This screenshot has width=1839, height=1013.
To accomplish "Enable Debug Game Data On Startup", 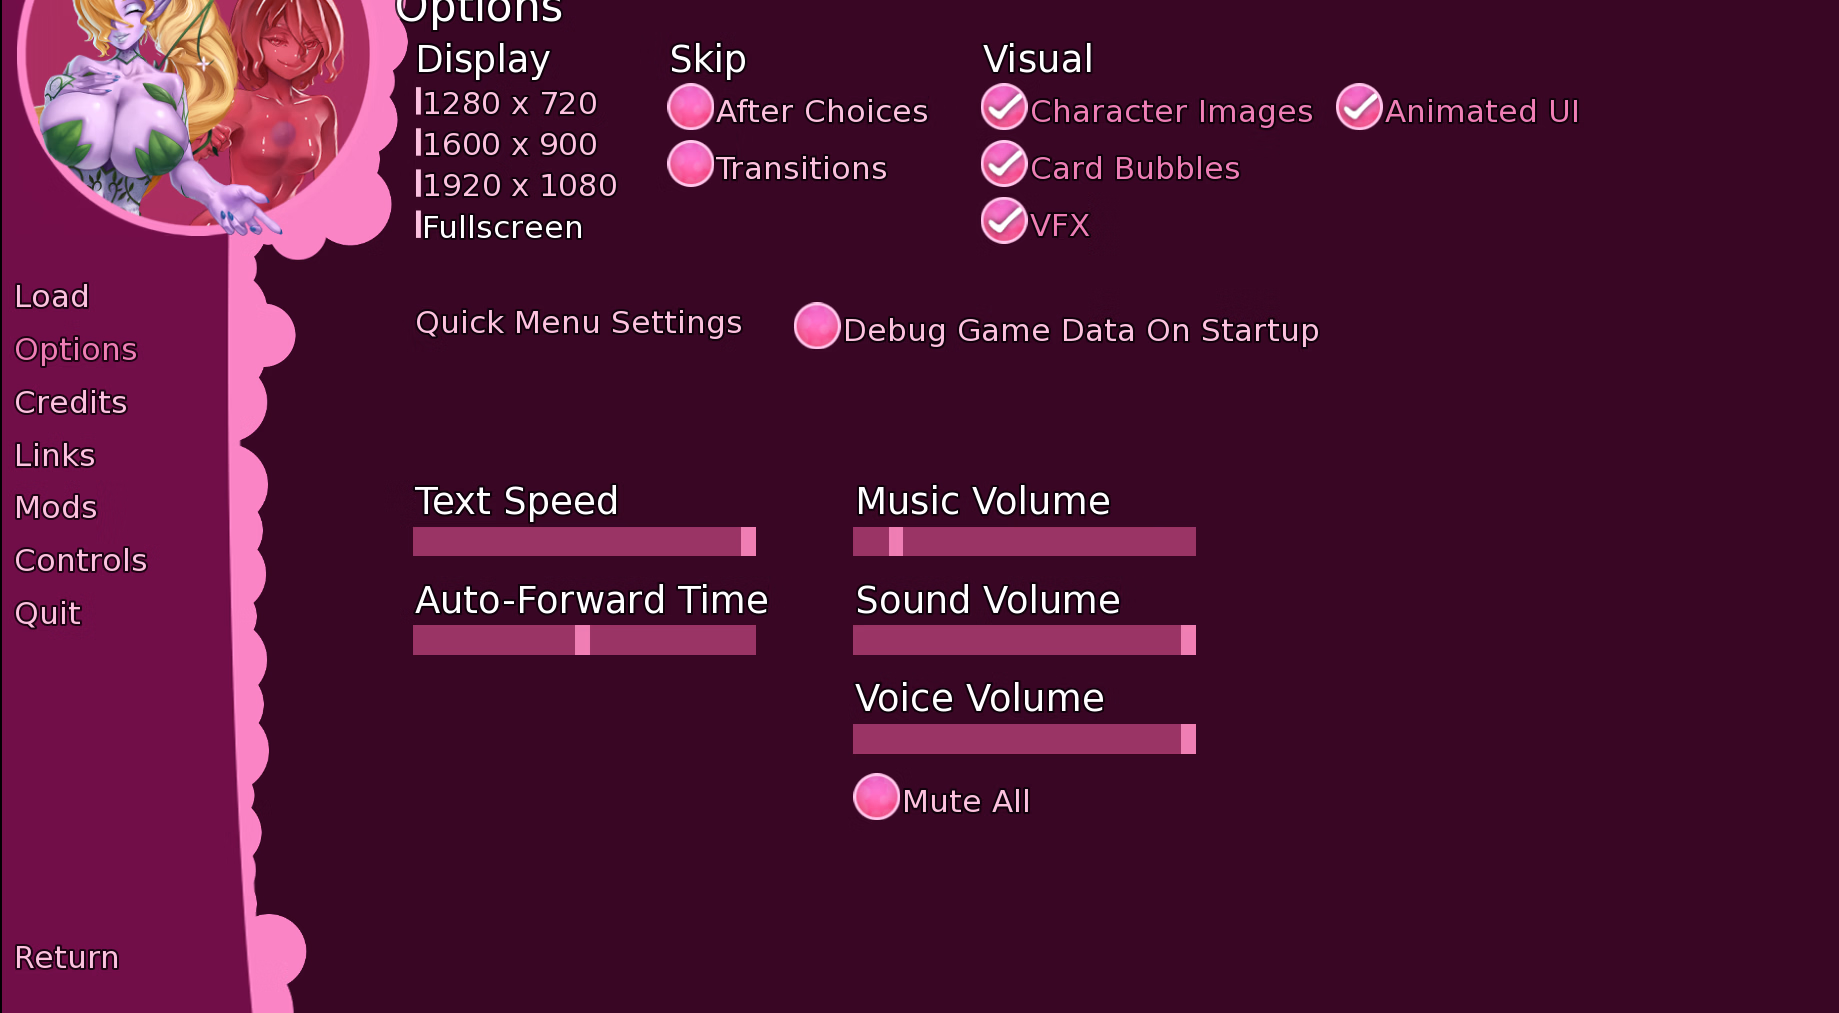I will click(x=817, y=327).
